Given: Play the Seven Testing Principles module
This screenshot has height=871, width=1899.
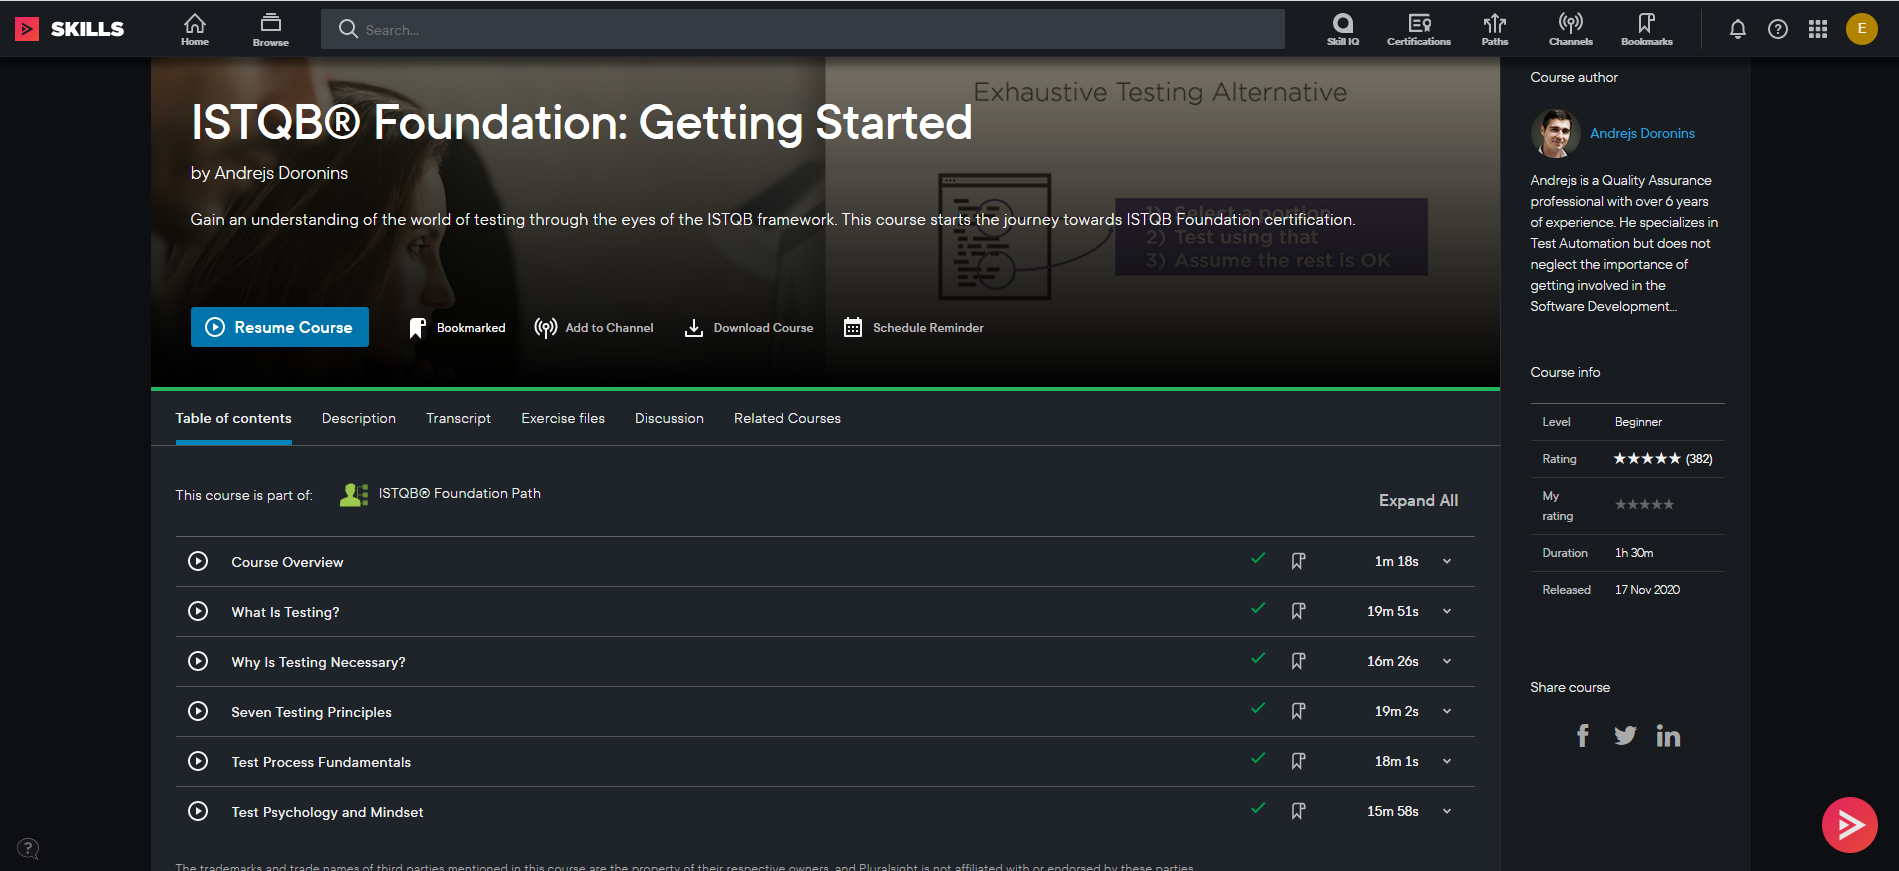Looking at the screenshot, I should coord(198,711).
